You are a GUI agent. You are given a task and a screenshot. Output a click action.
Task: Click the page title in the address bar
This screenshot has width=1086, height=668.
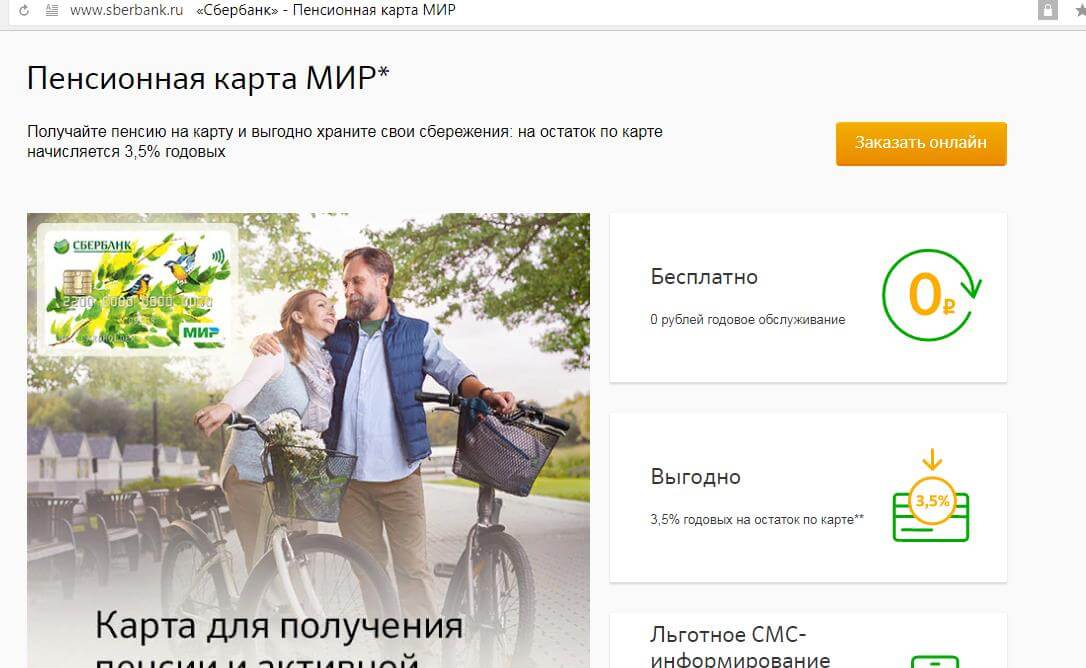pyautogui.click(x=326, y=10)
